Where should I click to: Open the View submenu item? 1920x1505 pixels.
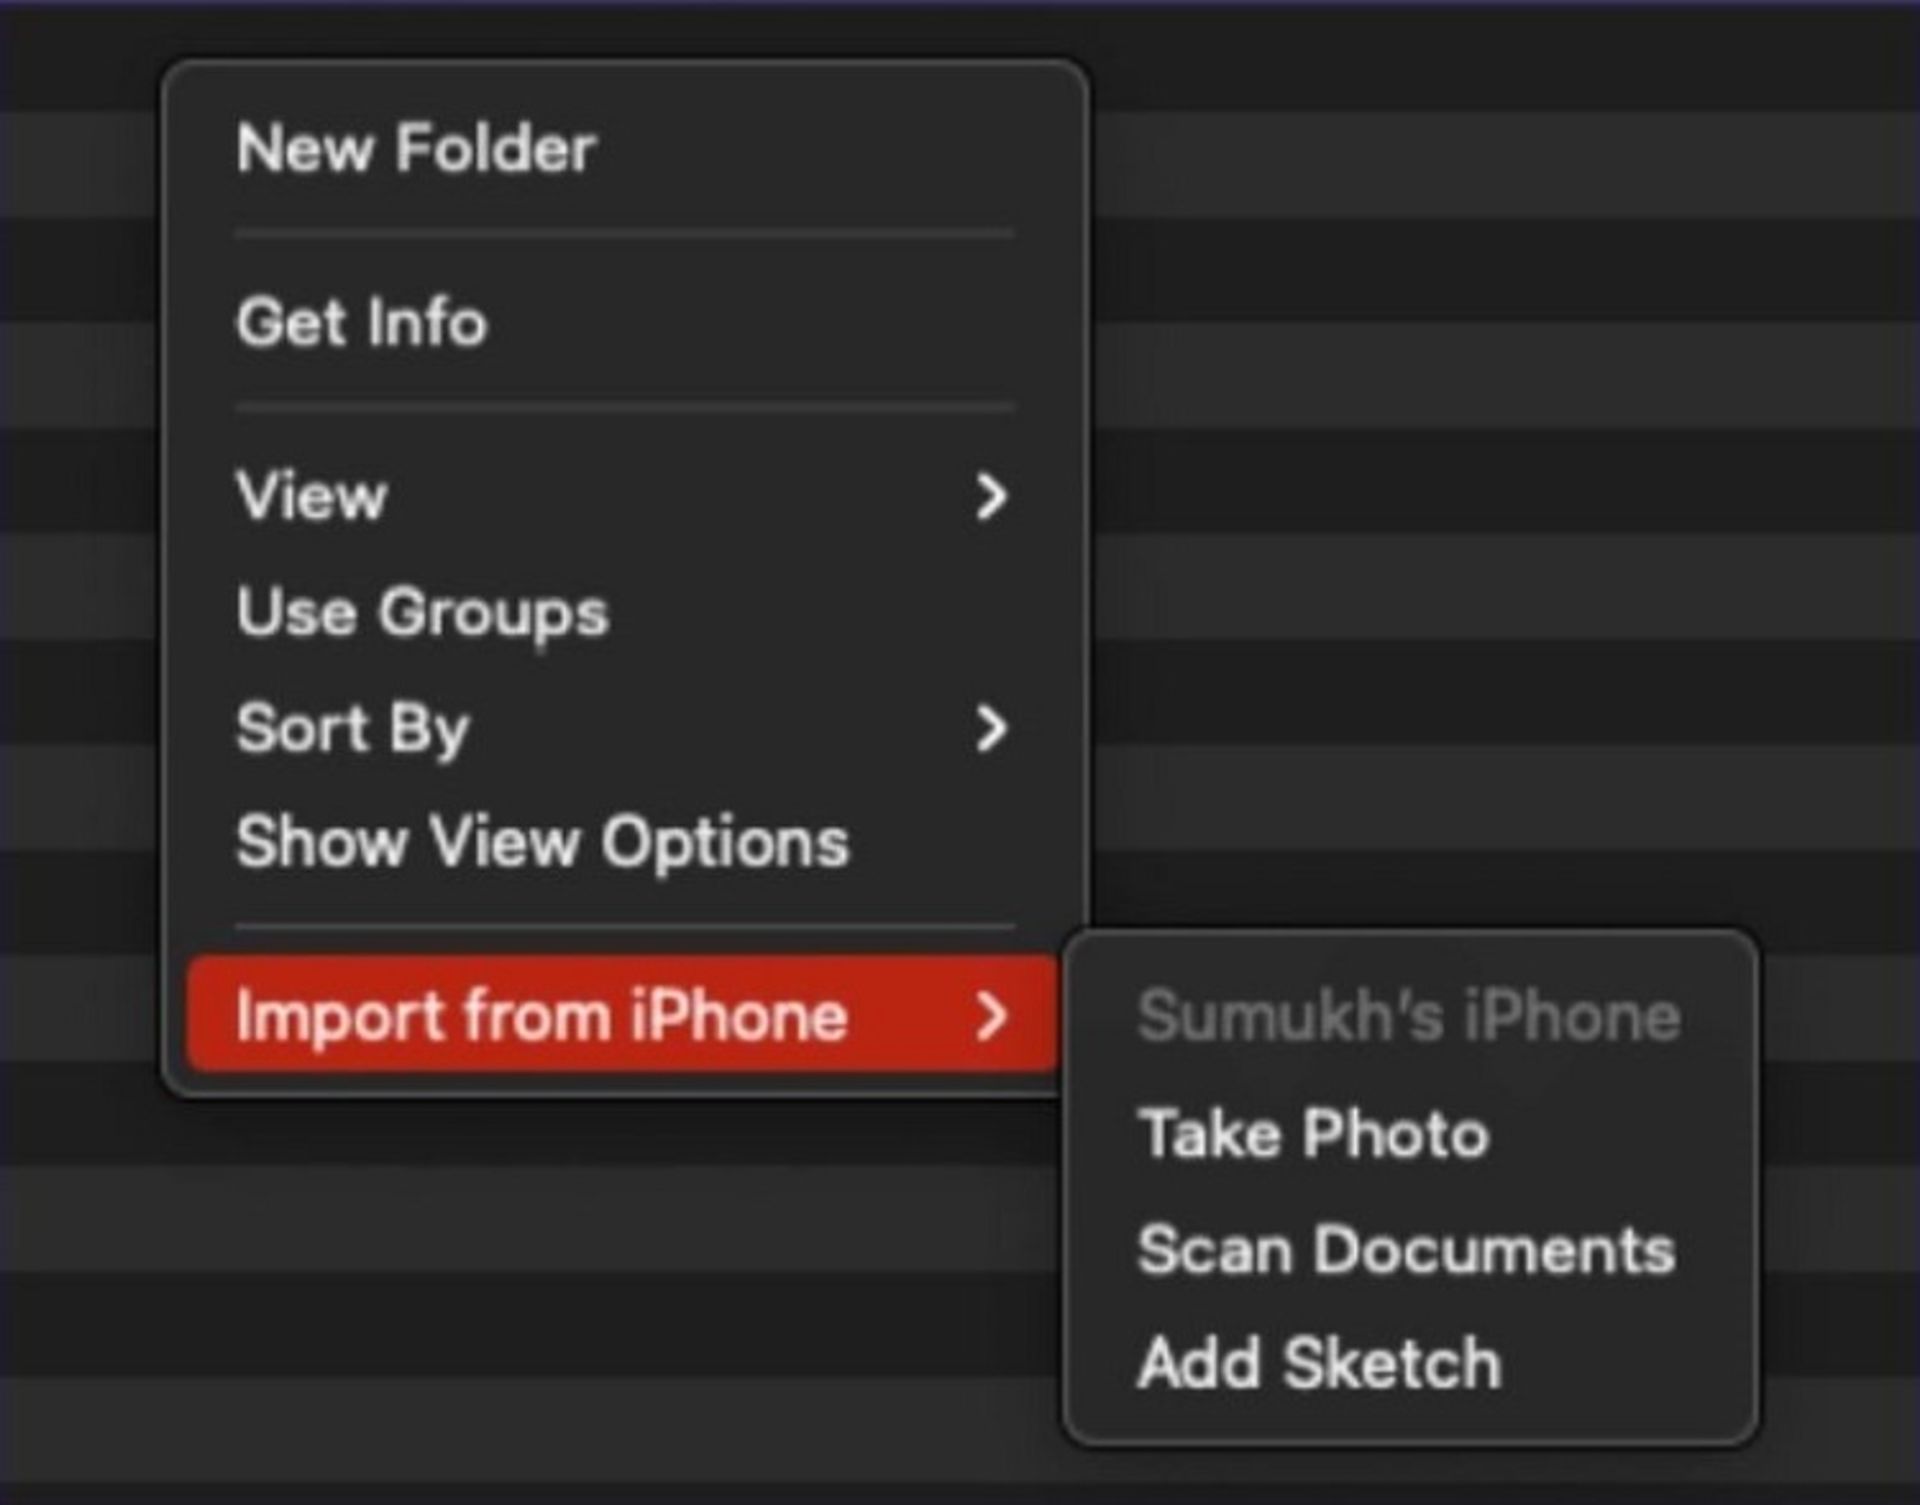[312, 496]
